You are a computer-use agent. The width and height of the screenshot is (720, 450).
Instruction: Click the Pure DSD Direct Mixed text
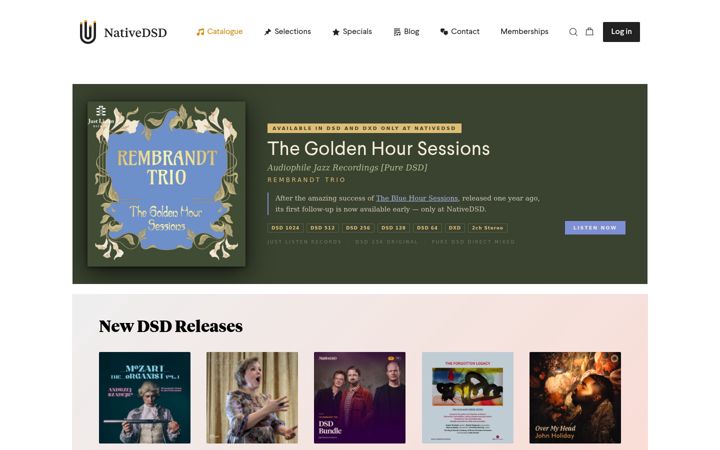point(473,242)
